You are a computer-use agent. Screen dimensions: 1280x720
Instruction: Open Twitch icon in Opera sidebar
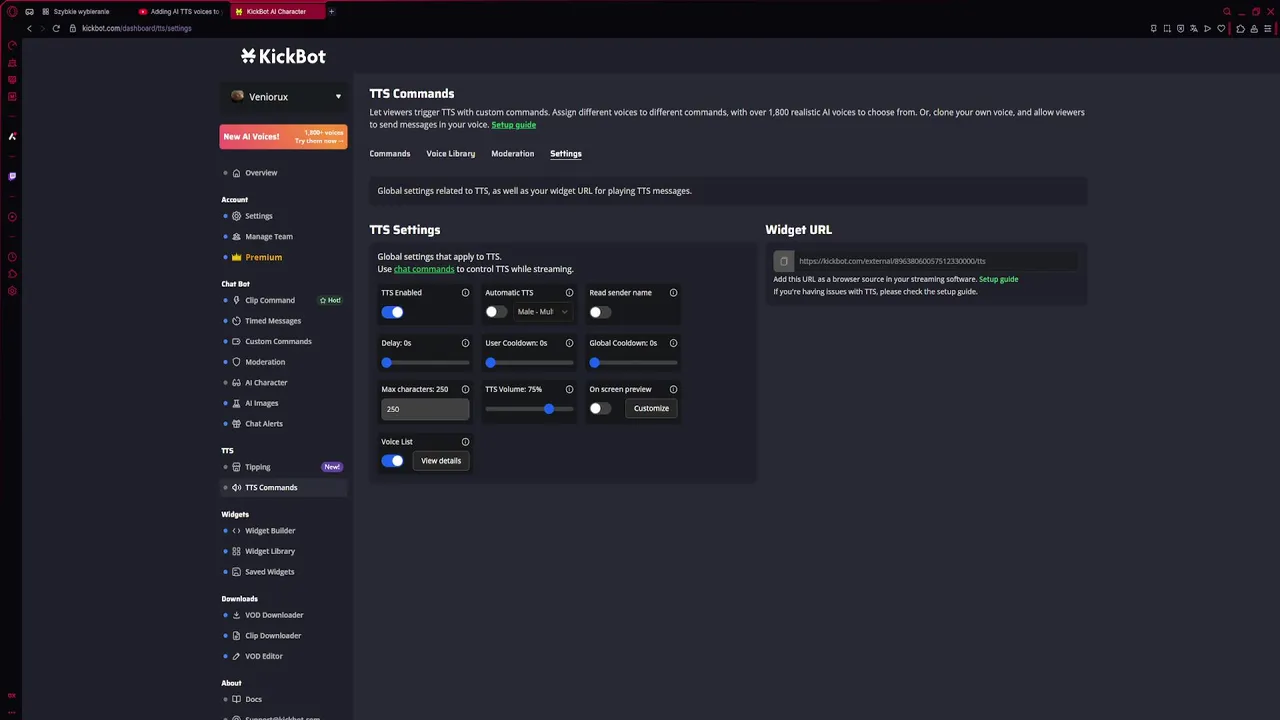12,176
